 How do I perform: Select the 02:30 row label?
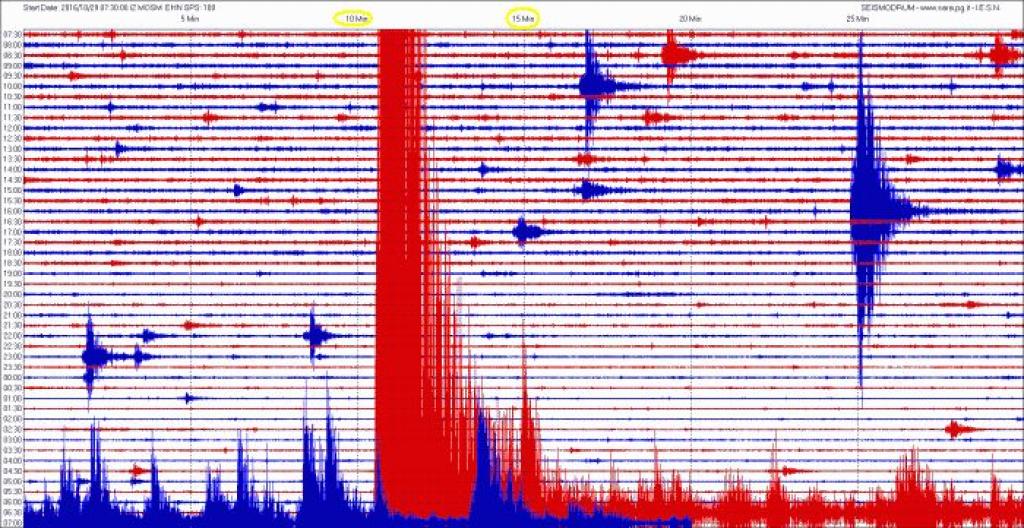coord(12,429)
